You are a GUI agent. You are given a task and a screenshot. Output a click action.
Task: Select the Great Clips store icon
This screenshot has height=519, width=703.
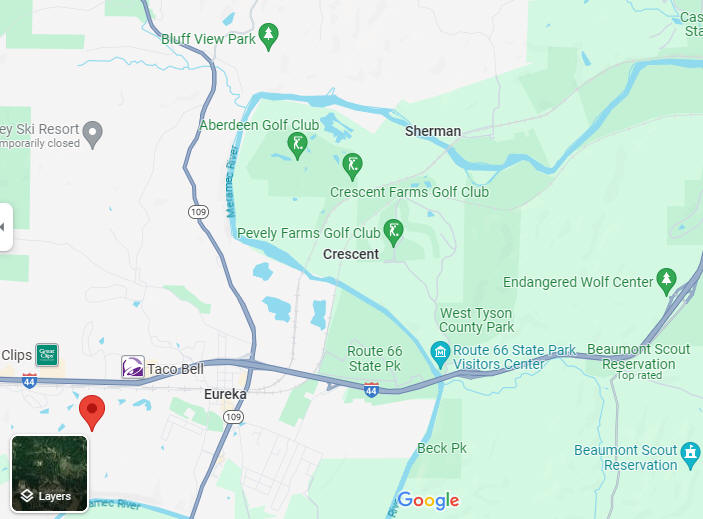pos(47,355)
